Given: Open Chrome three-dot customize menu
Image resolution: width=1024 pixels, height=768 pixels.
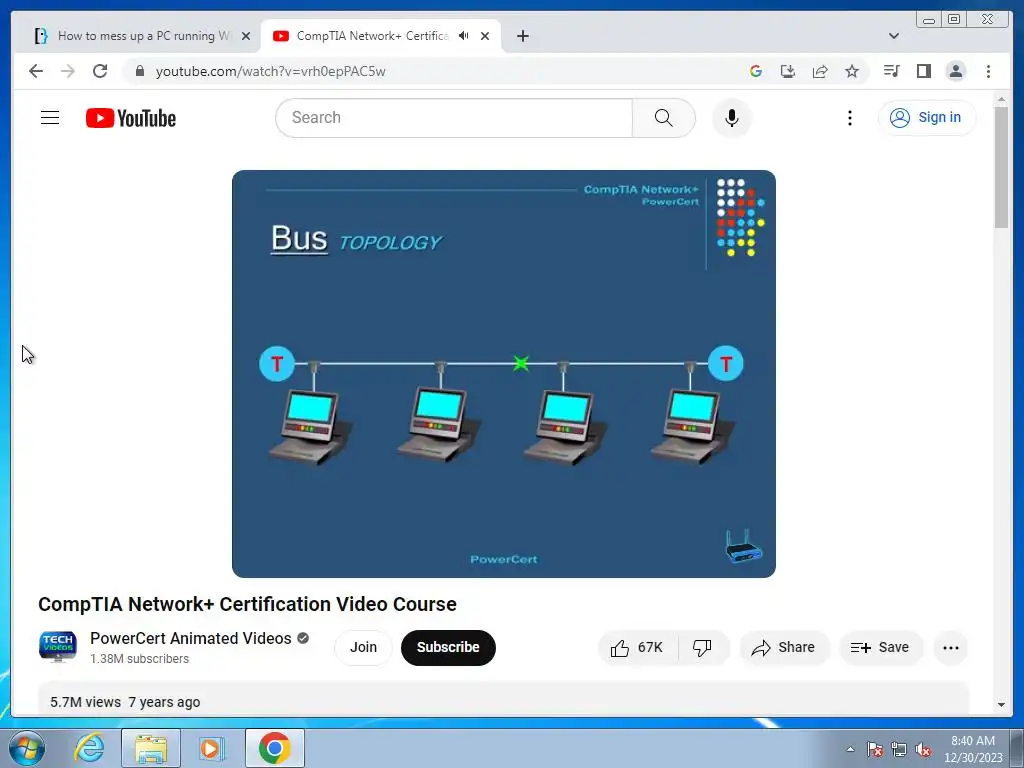Looking at the screenshot, I should 988,71.
